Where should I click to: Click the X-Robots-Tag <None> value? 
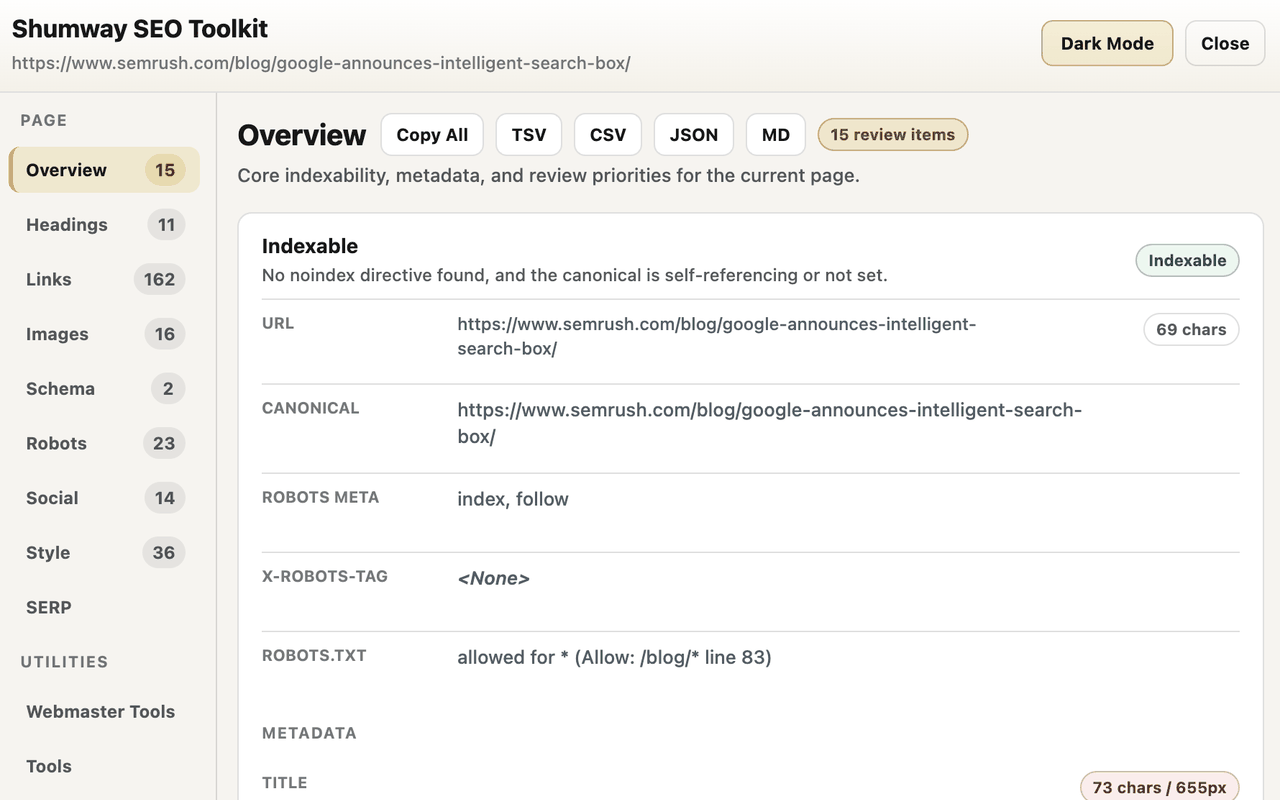pos(493,578)
